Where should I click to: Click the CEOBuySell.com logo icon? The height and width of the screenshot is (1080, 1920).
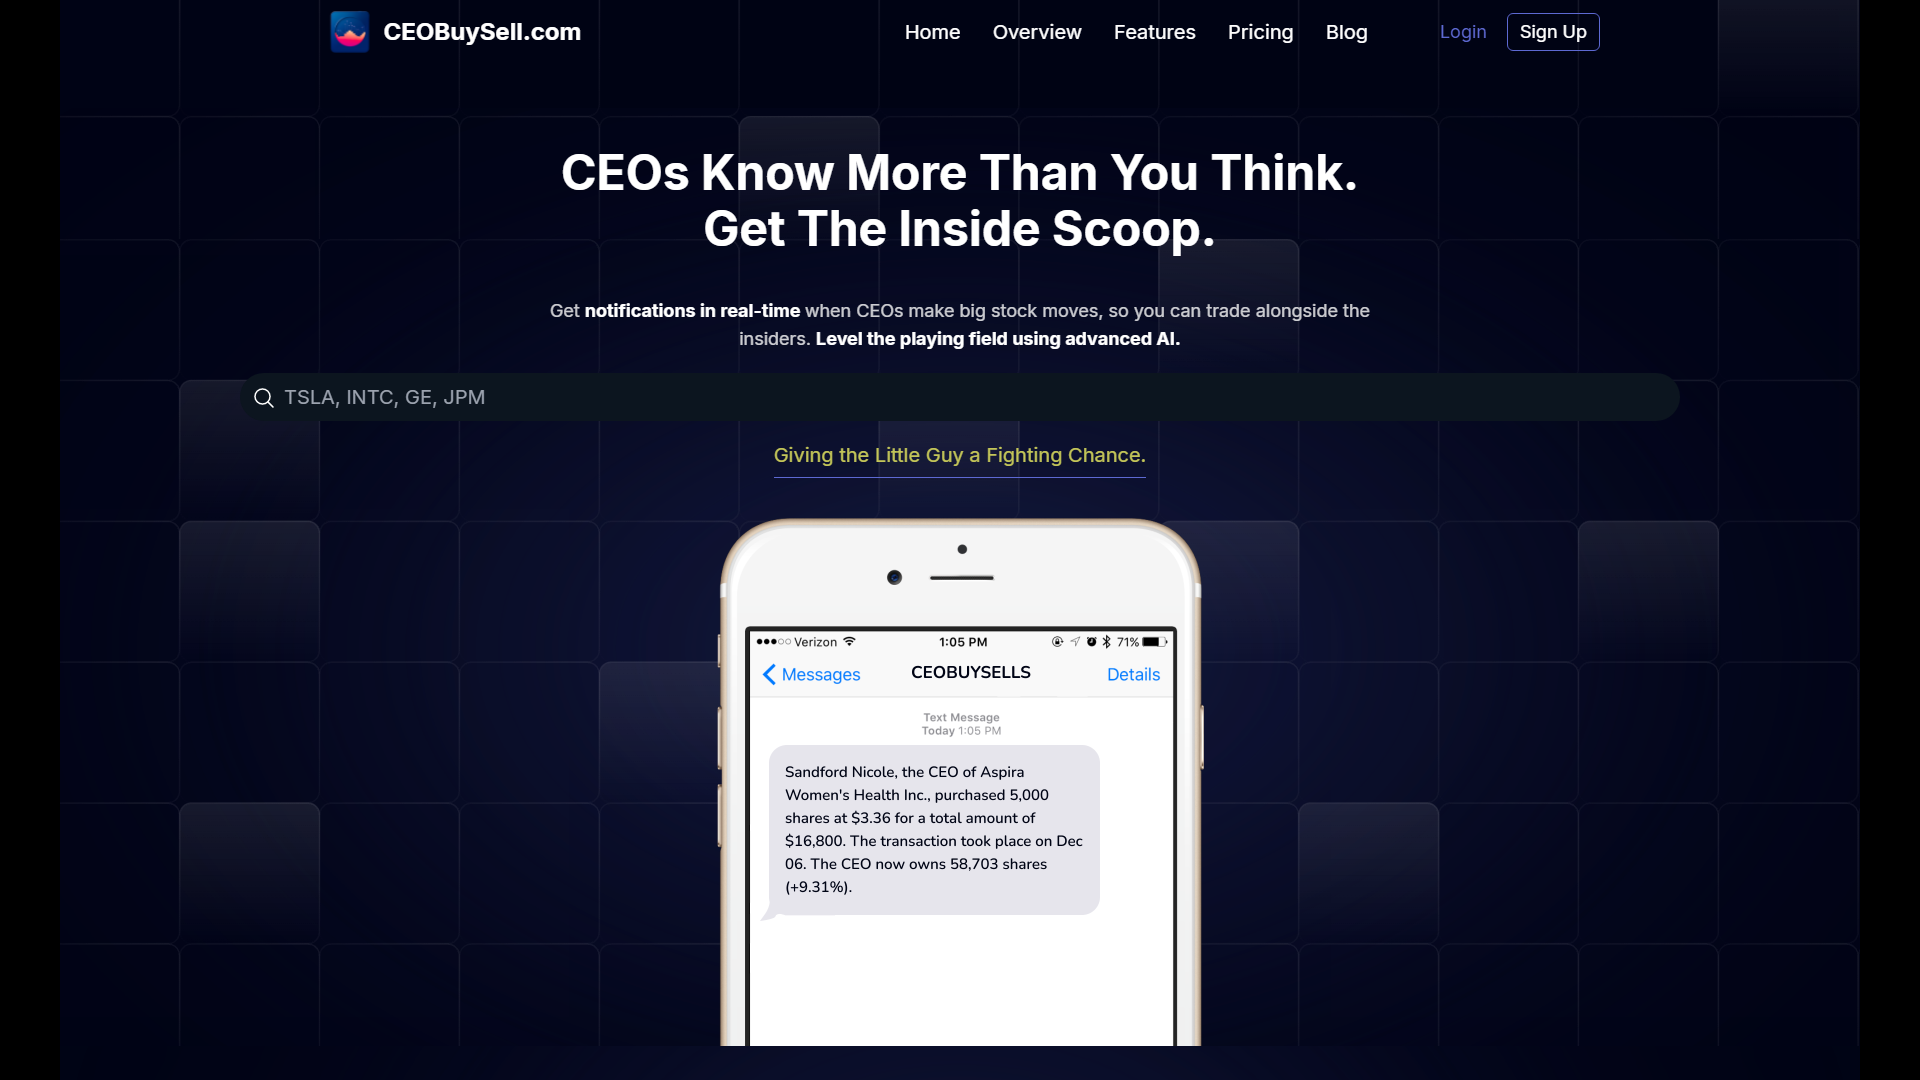tap(348, 30)
